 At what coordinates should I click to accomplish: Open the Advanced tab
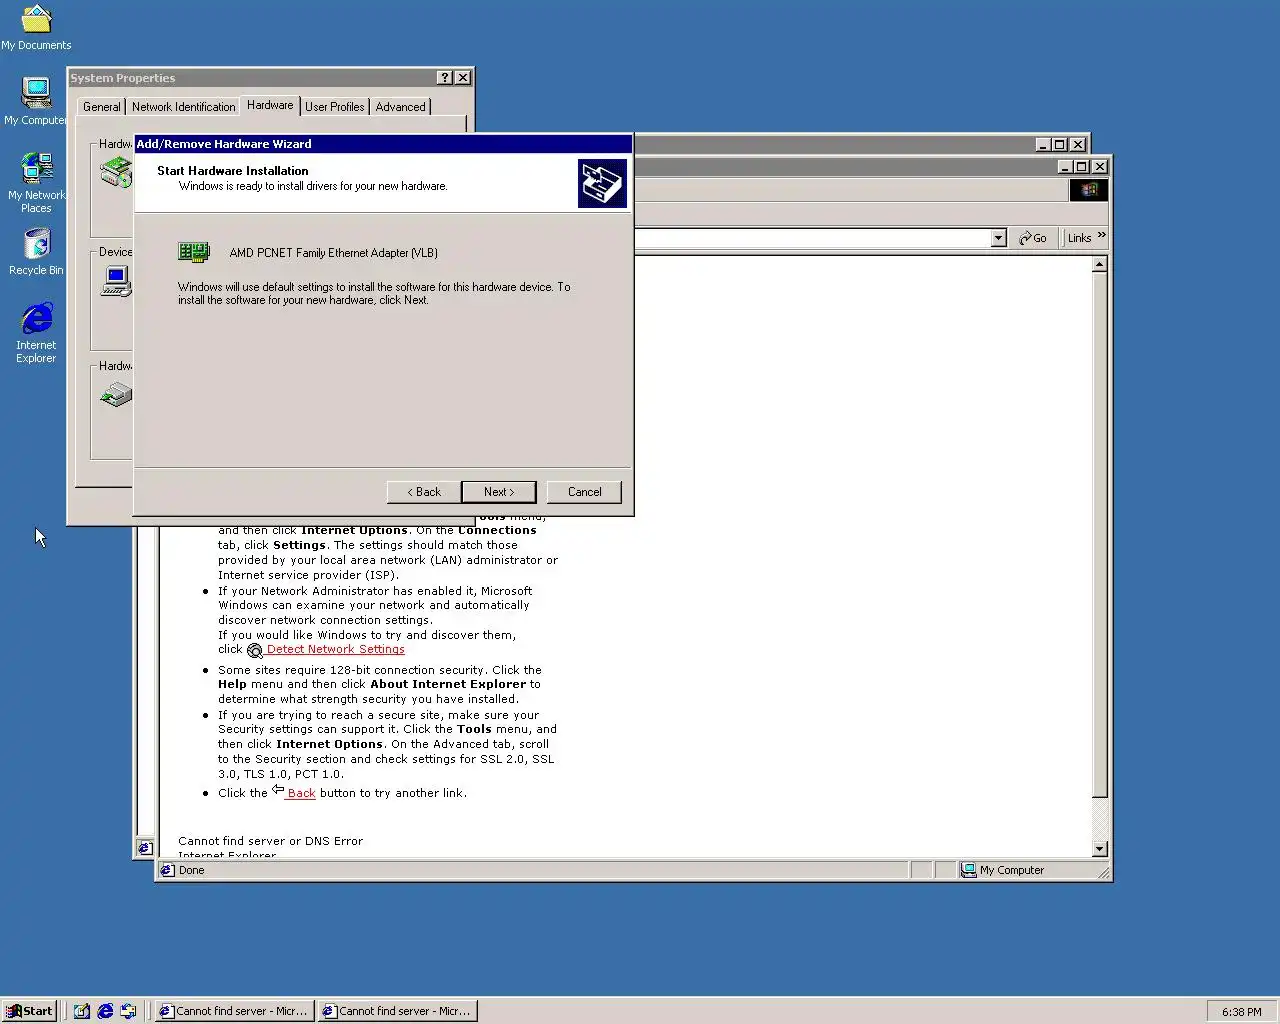[400, 107]
